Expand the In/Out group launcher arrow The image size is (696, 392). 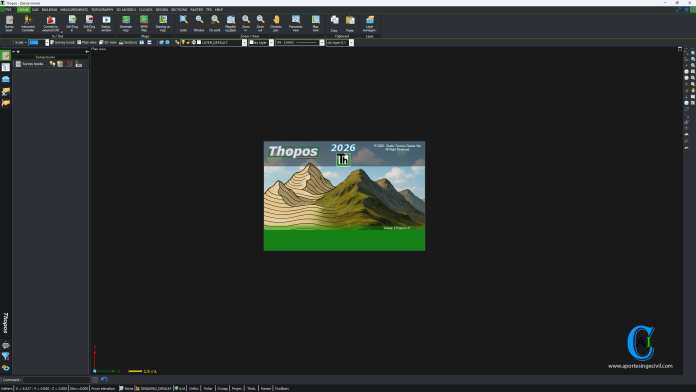[62, 32]
